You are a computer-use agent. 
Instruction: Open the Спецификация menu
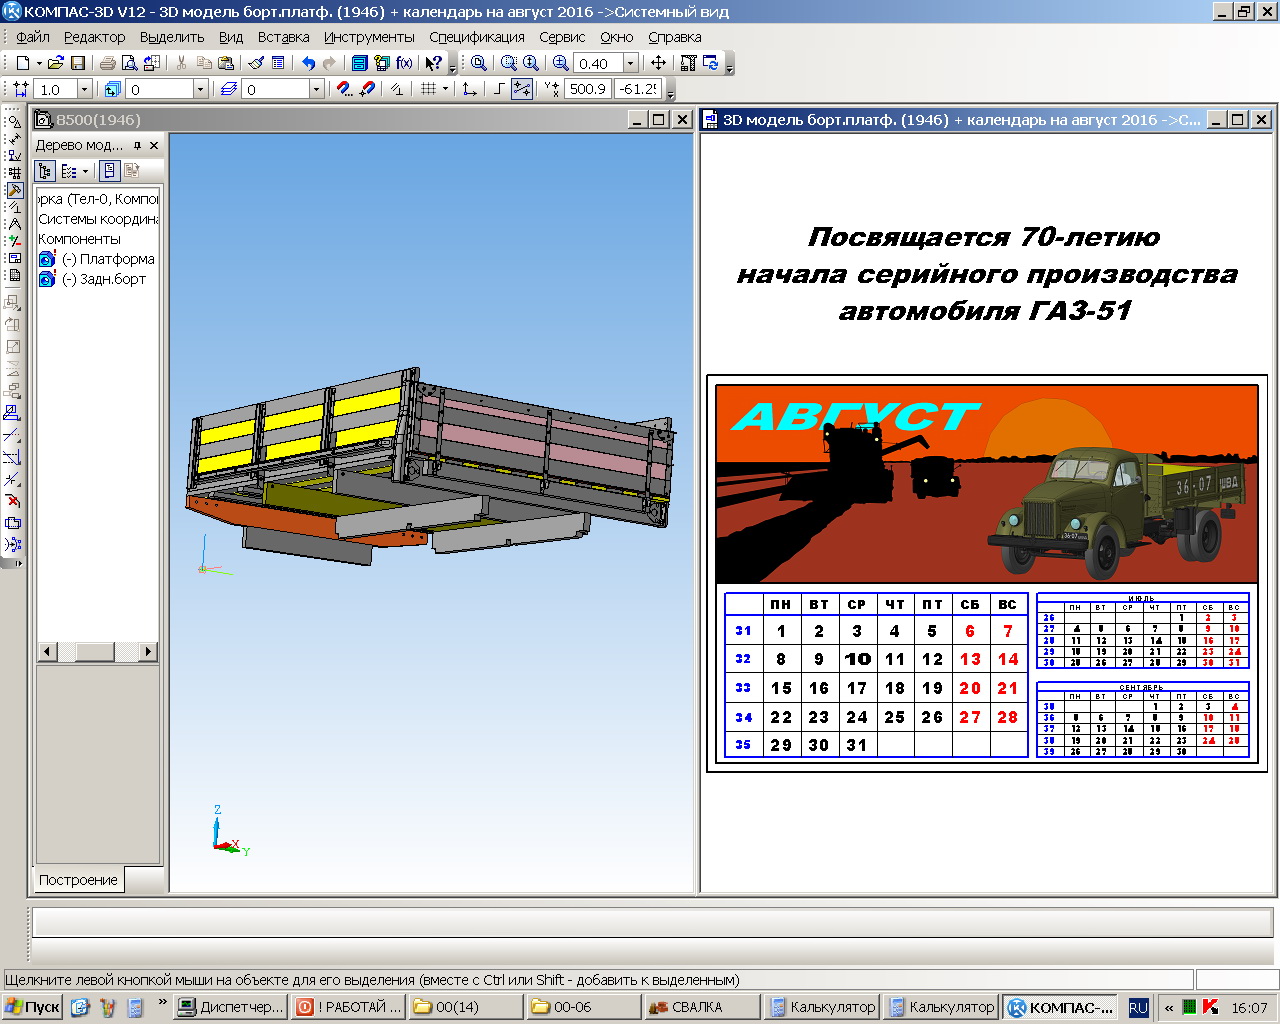pos(477,37)
